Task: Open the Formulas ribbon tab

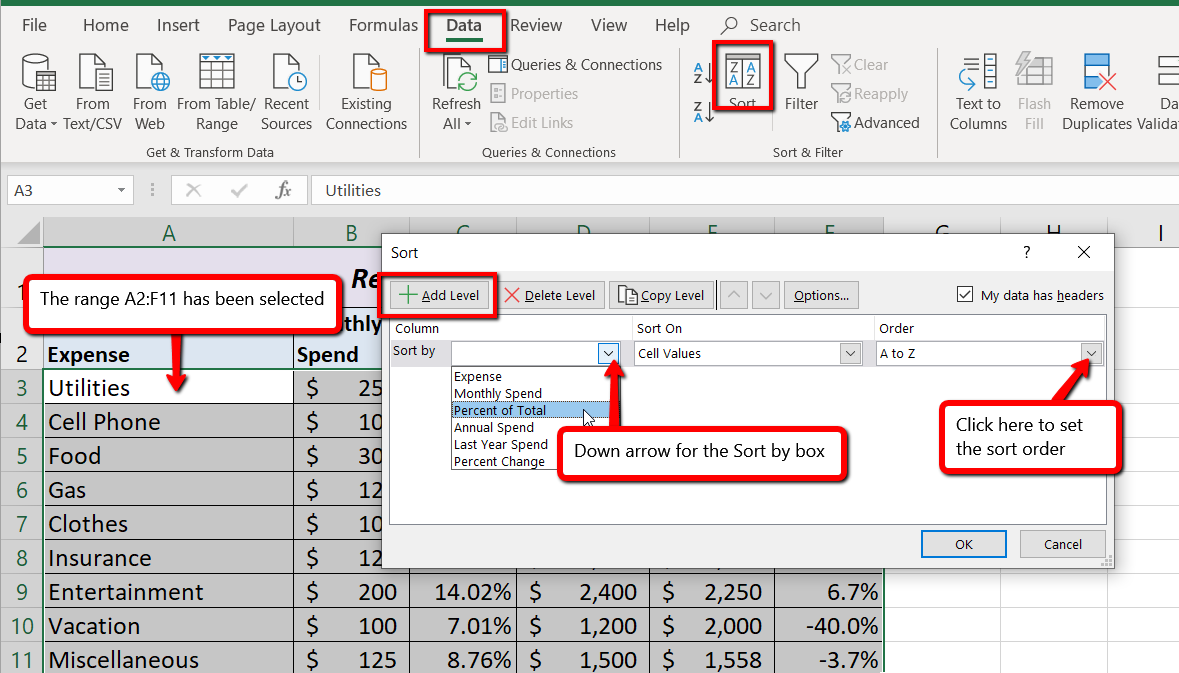Action: pyautogui.click(x=383, y=25)
